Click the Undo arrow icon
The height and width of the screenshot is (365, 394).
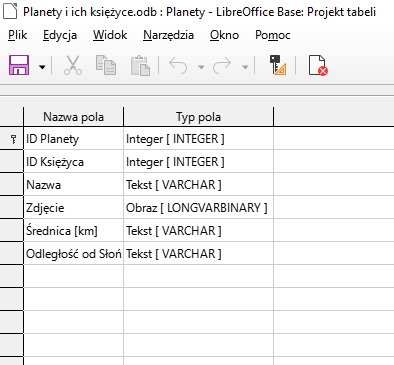click(178, 65)
